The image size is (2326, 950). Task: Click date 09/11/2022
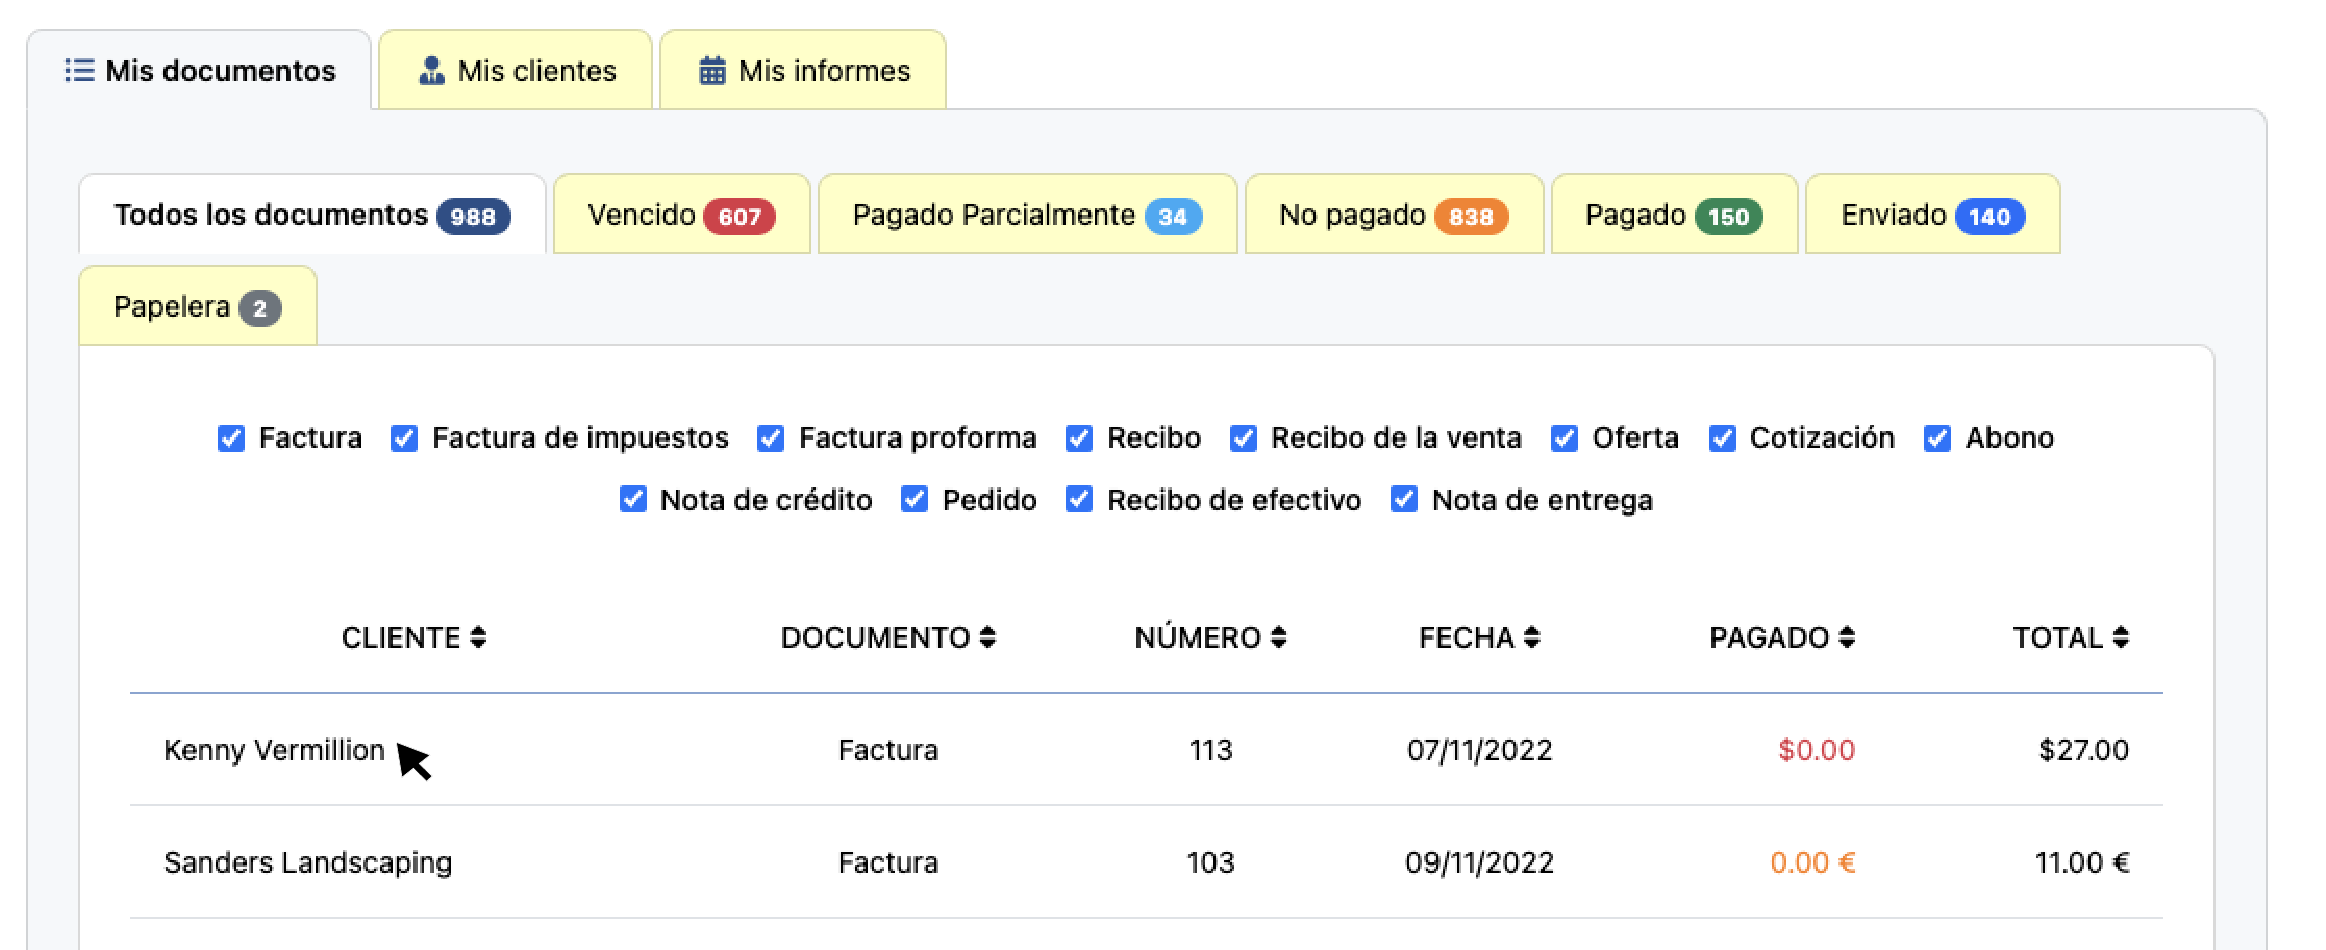click(1479, 862)
